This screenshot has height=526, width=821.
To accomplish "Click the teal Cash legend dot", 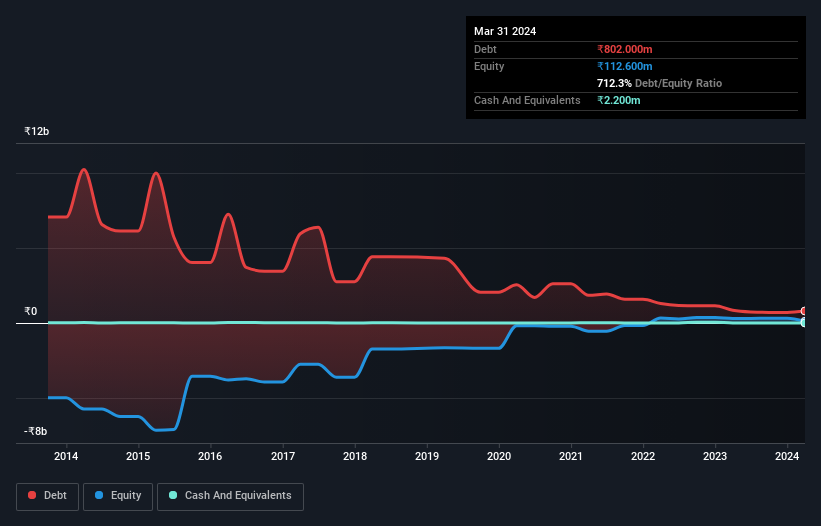I will [x=173, y=495].
